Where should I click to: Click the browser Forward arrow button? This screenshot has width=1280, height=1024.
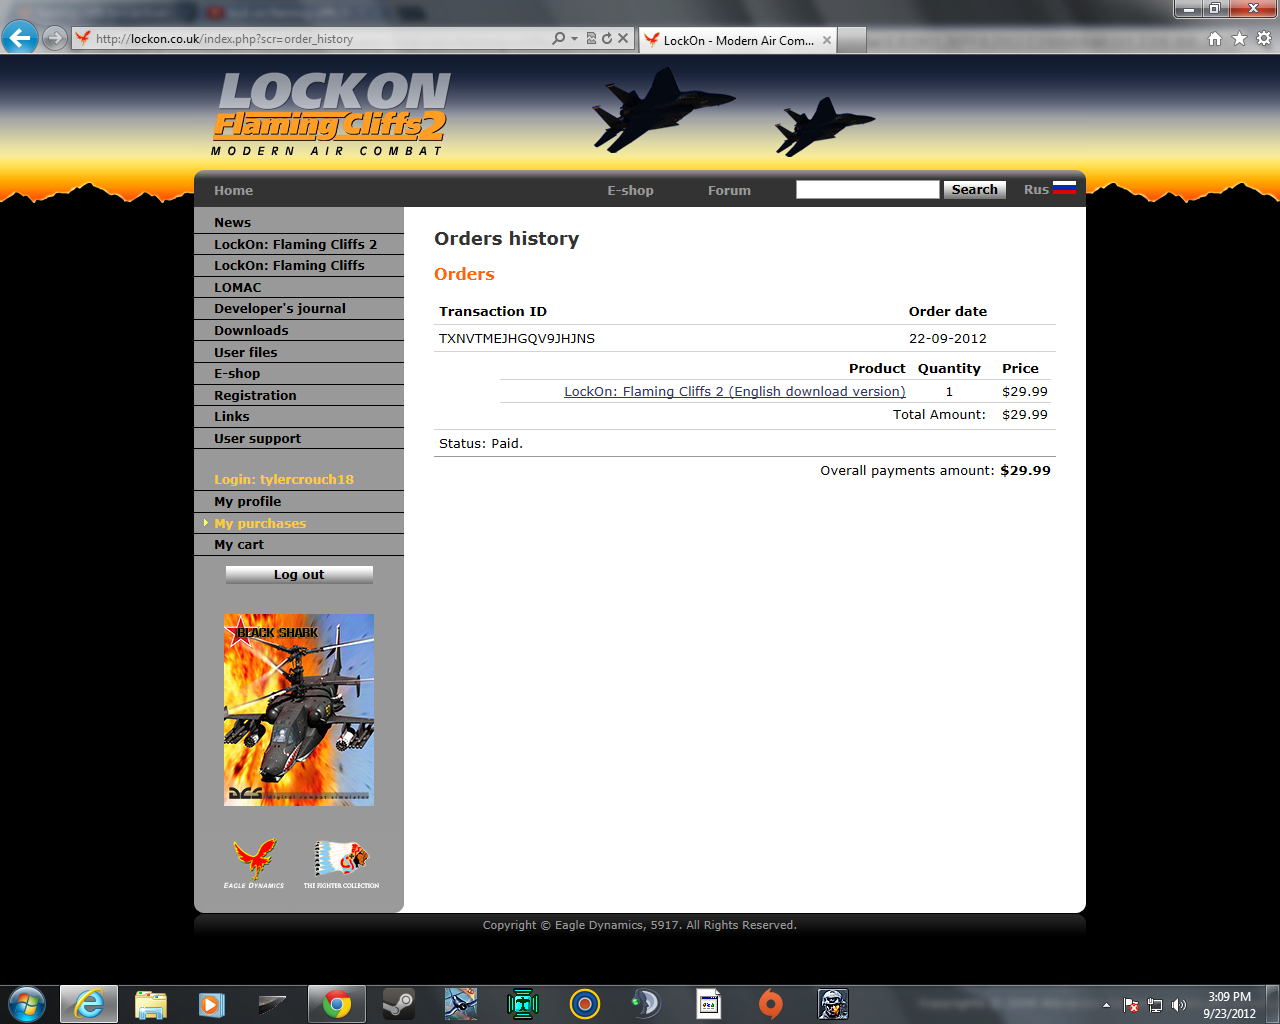(x=55, y=38)
